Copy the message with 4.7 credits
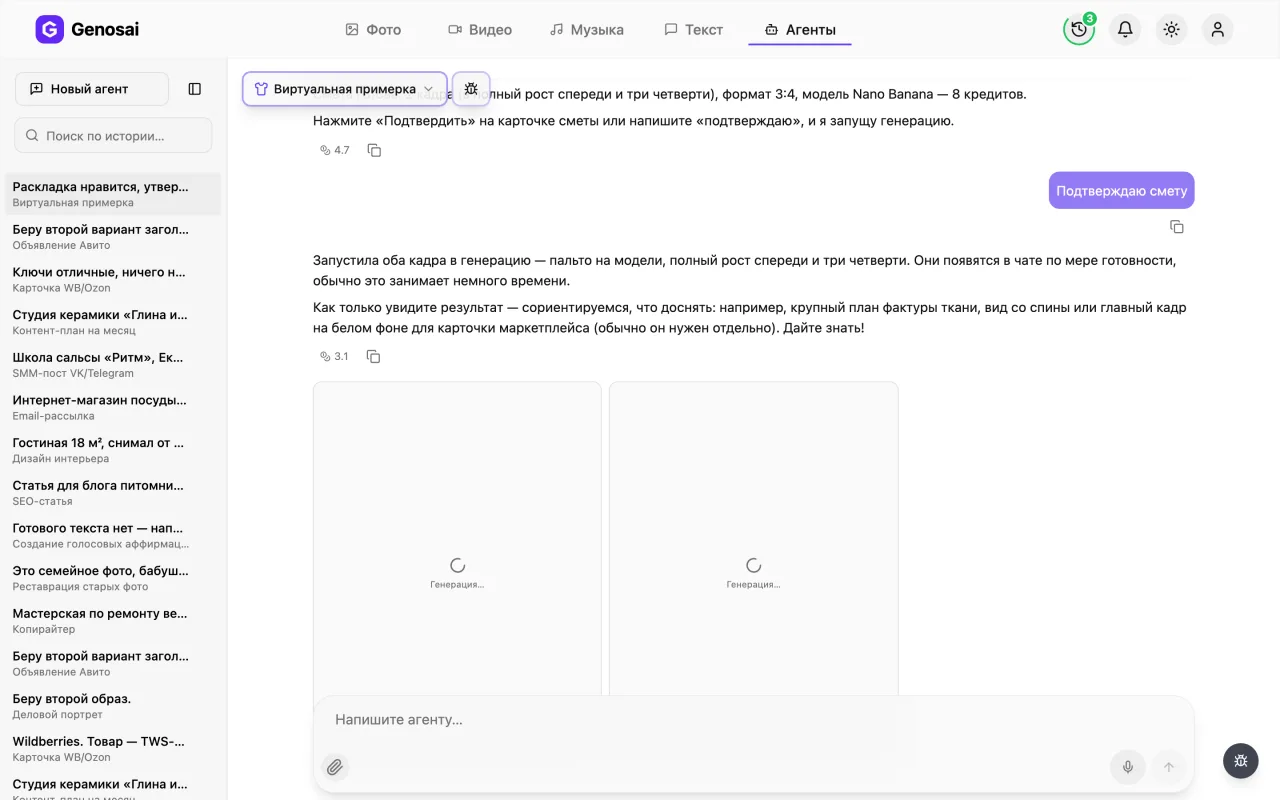This screenshot has height=800, width=1280. [x=375, y=150]
